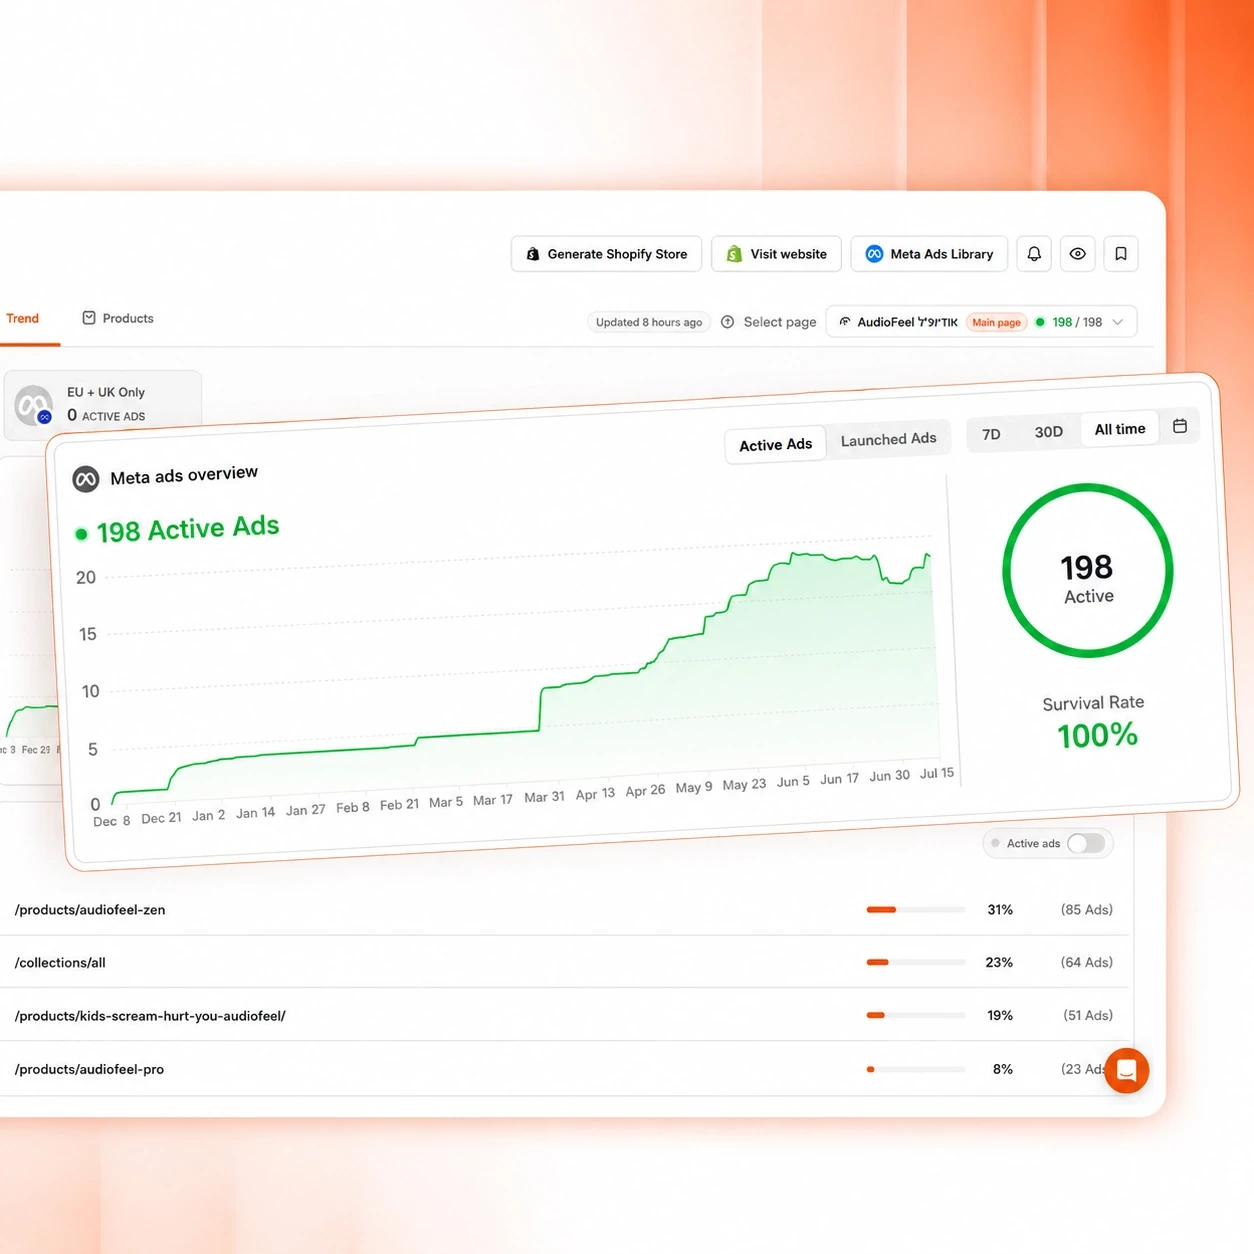Open the Visit website button
Screen dimensions: 1254x1254
(x=776, y=254)
